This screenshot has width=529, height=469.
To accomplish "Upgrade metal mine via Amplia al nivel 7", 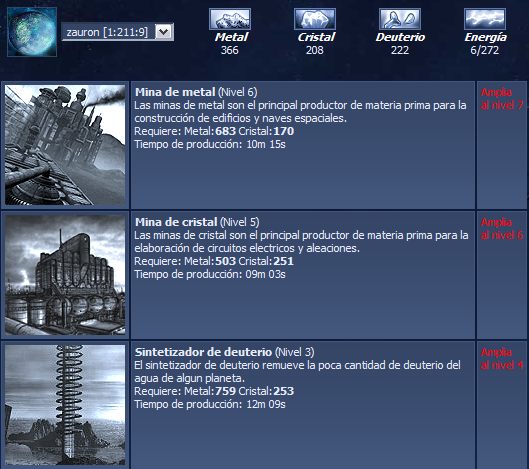I will [x=502, y=99].
